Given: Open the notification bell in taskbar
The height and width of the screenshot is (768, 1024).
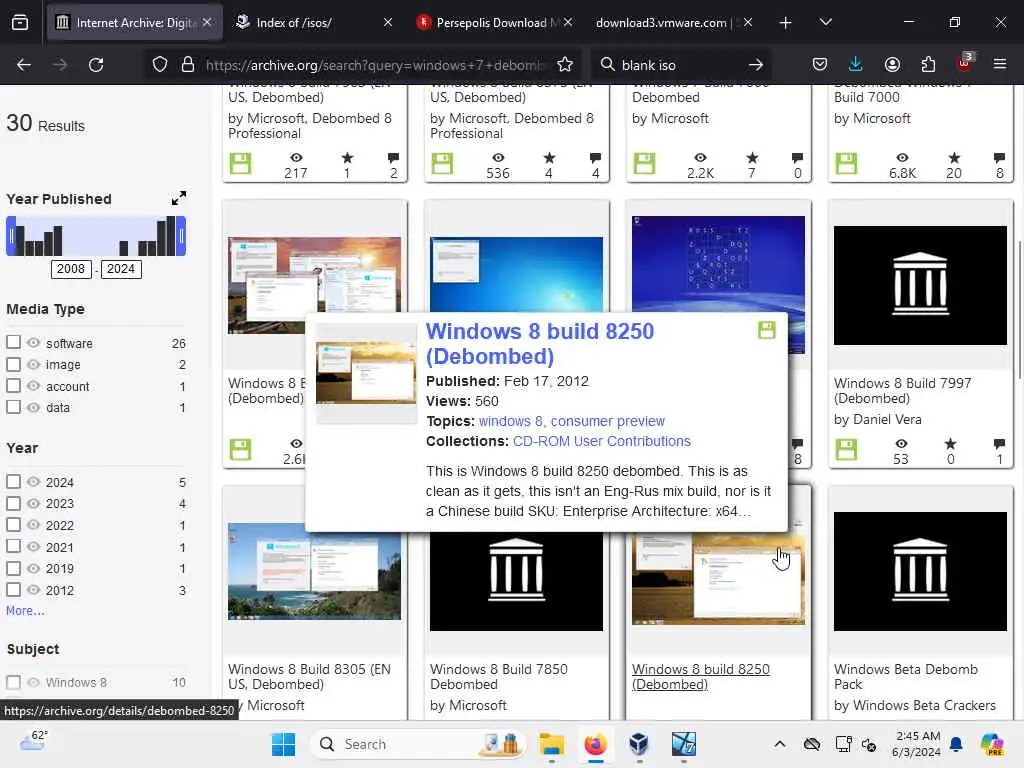Looking at the screenshot, I should [956, 744].
